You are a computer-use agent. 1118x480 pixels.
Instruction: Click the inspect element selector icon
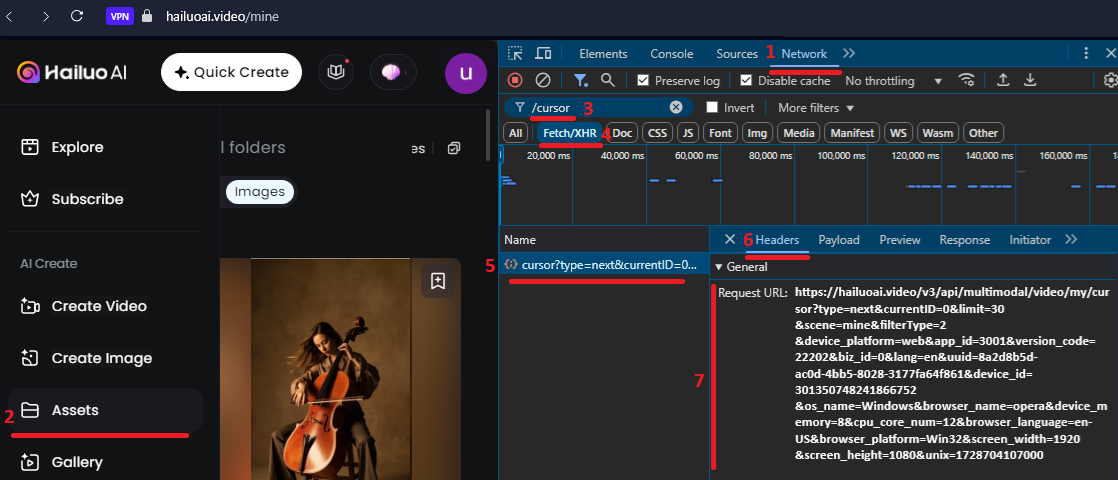tap(515, 54)
